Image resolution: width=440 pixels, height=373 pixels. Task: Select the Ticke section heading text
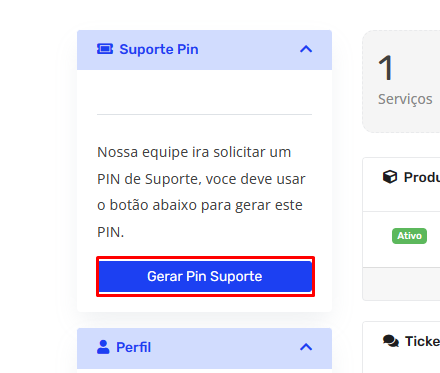422,341
